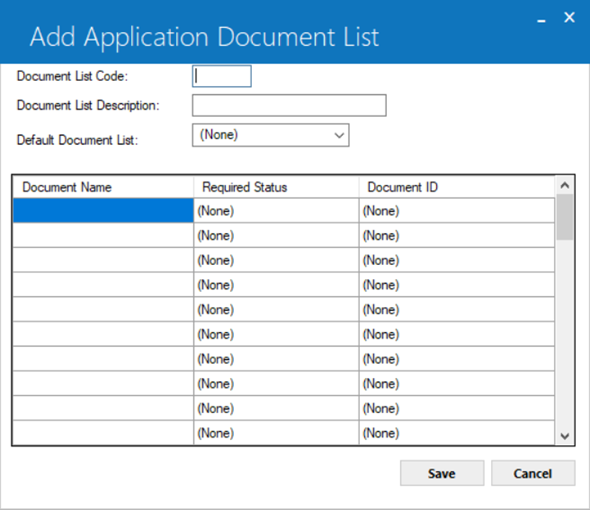Viewport: 590px width, 510px height.
Task: Open first row Required Status (None) cell
Action: 276,211
